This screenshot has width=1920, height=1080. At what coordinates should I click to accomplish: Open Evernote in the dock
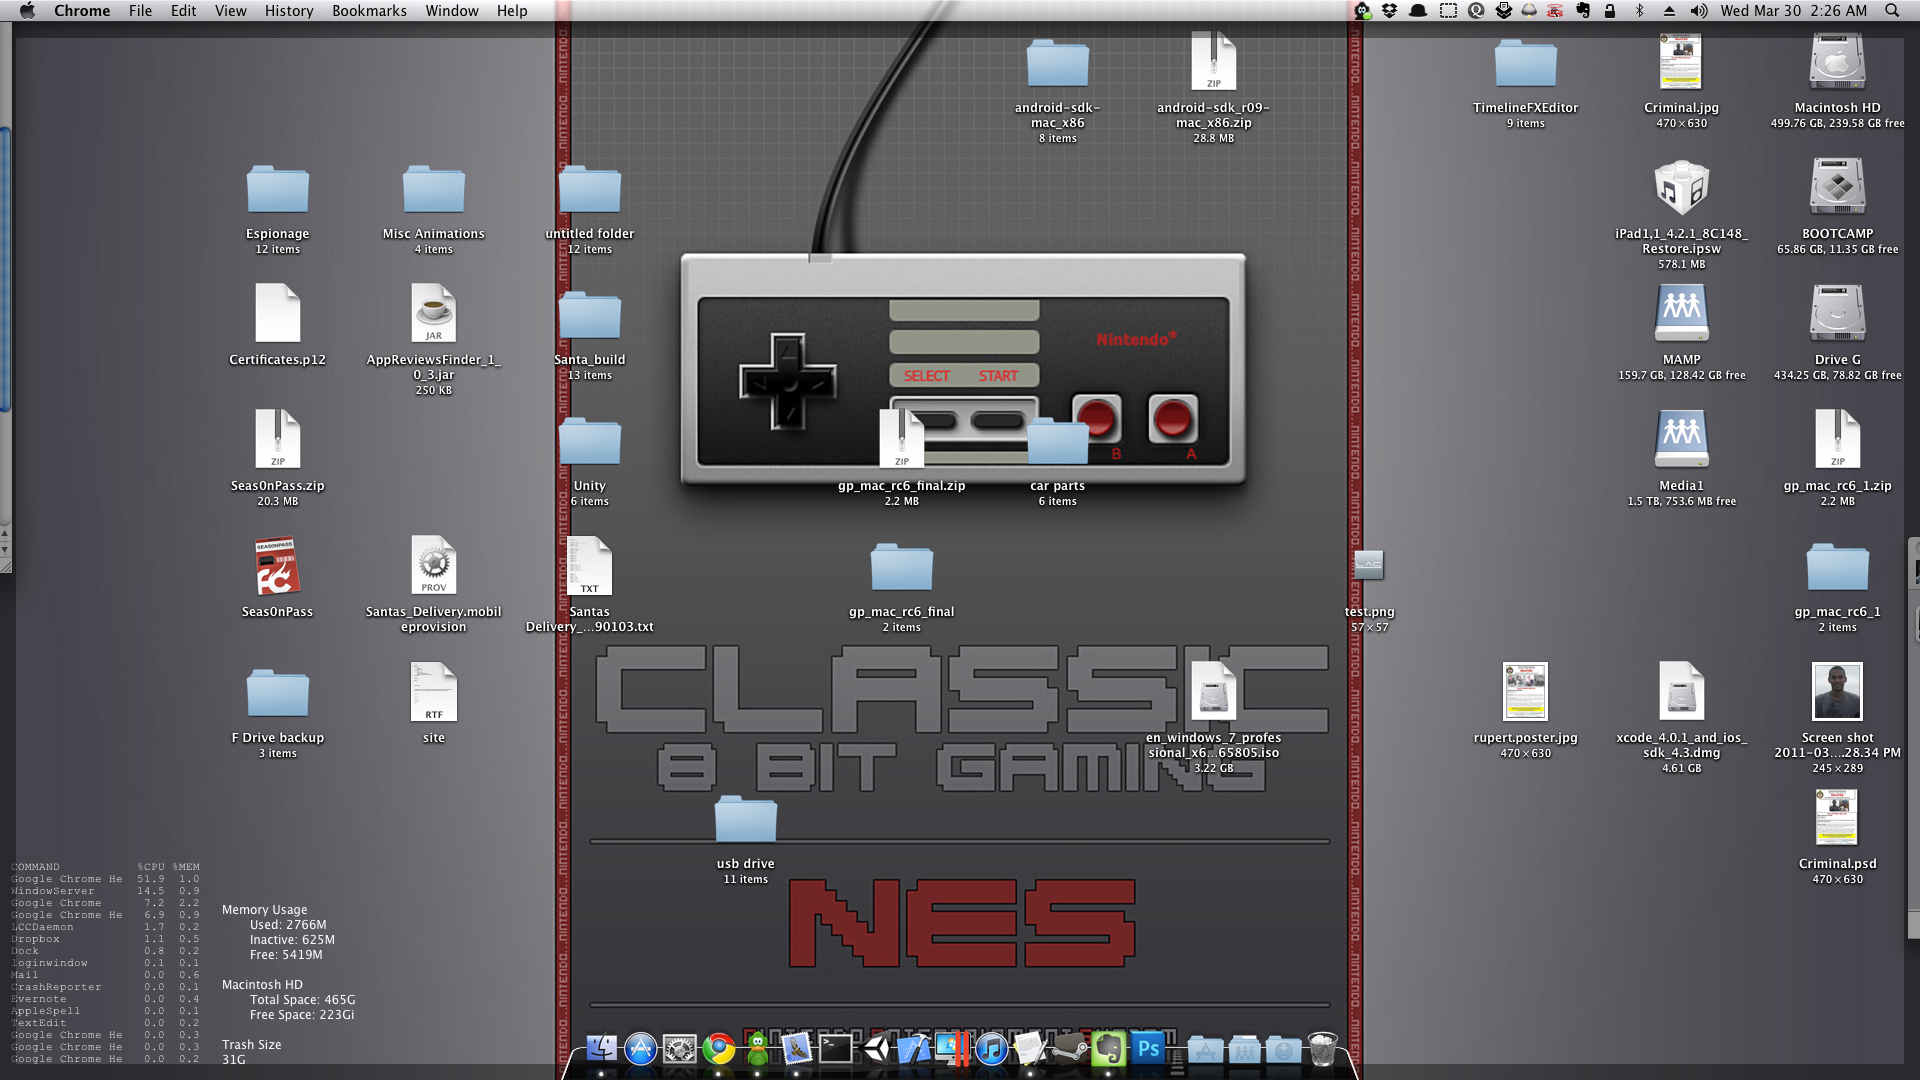1108,1049
